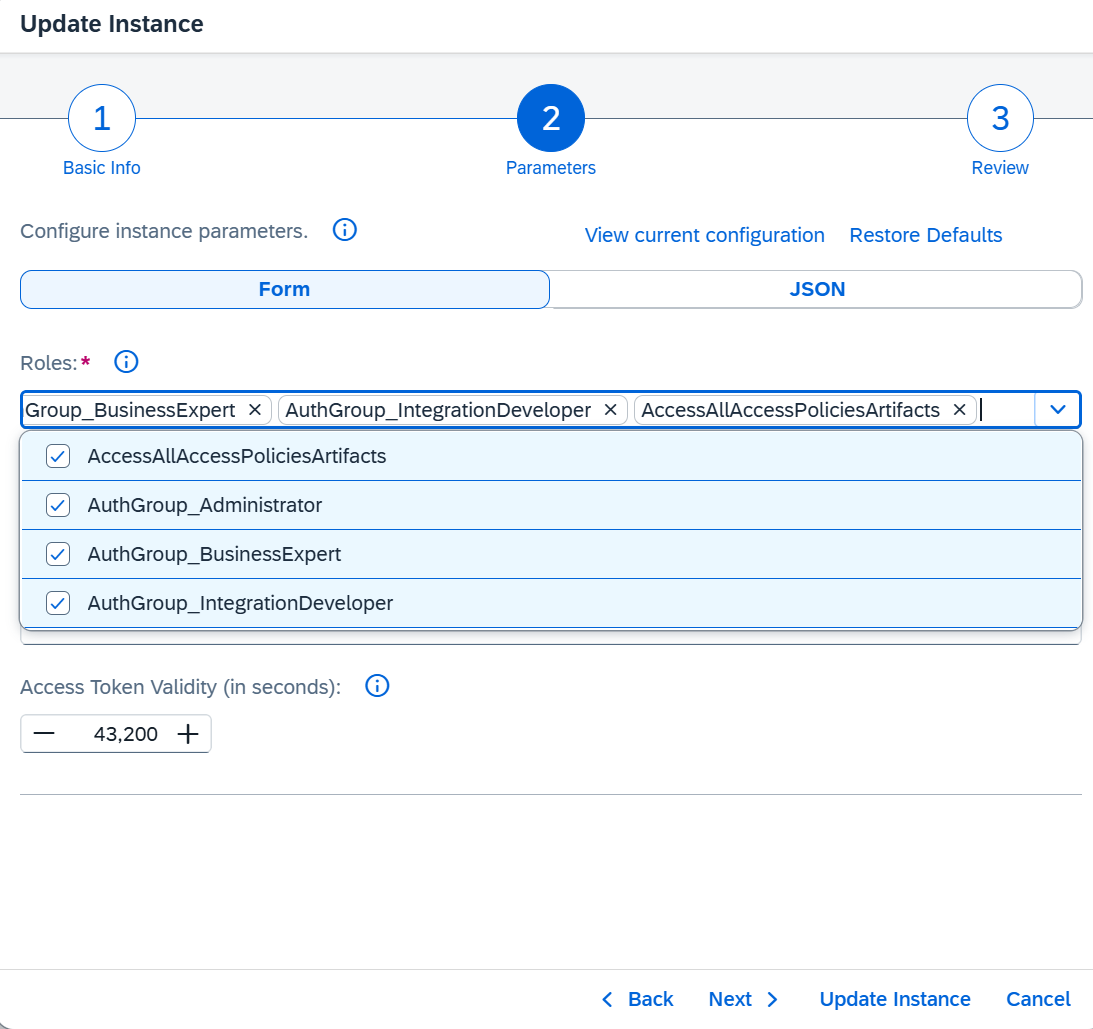
Task: Click the Restore Defaults link
Action: click(x=925, y=235)
